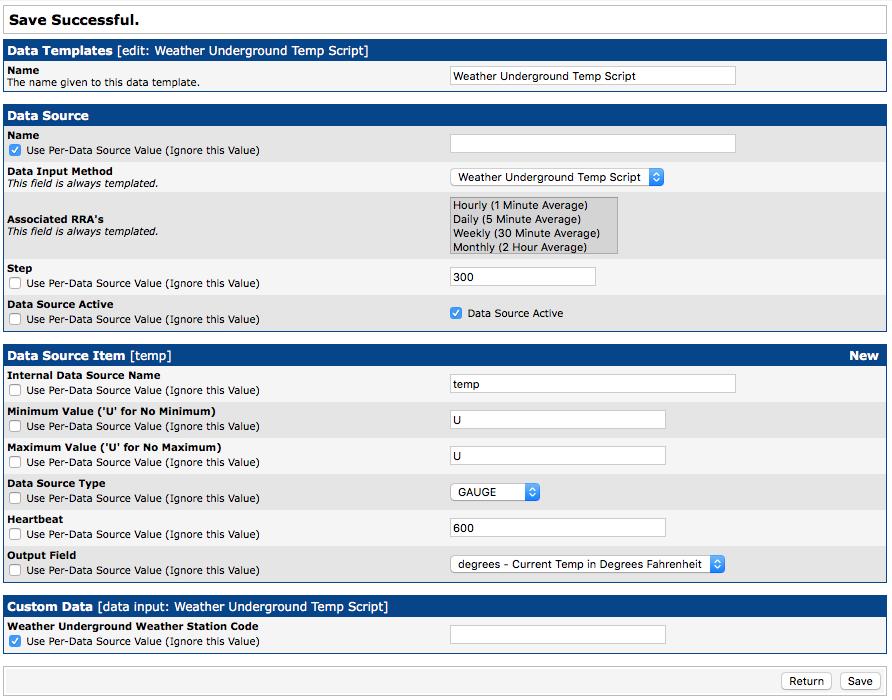Uncheck the Data Source Active checkbox

[457, 313]
